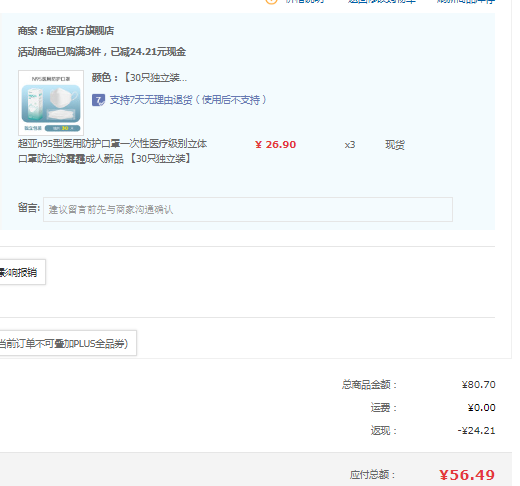Click the 总商品金额 ¥80.70 value
Image resolution: width=520 pixels, height=486 pixels.
point(479,385)
